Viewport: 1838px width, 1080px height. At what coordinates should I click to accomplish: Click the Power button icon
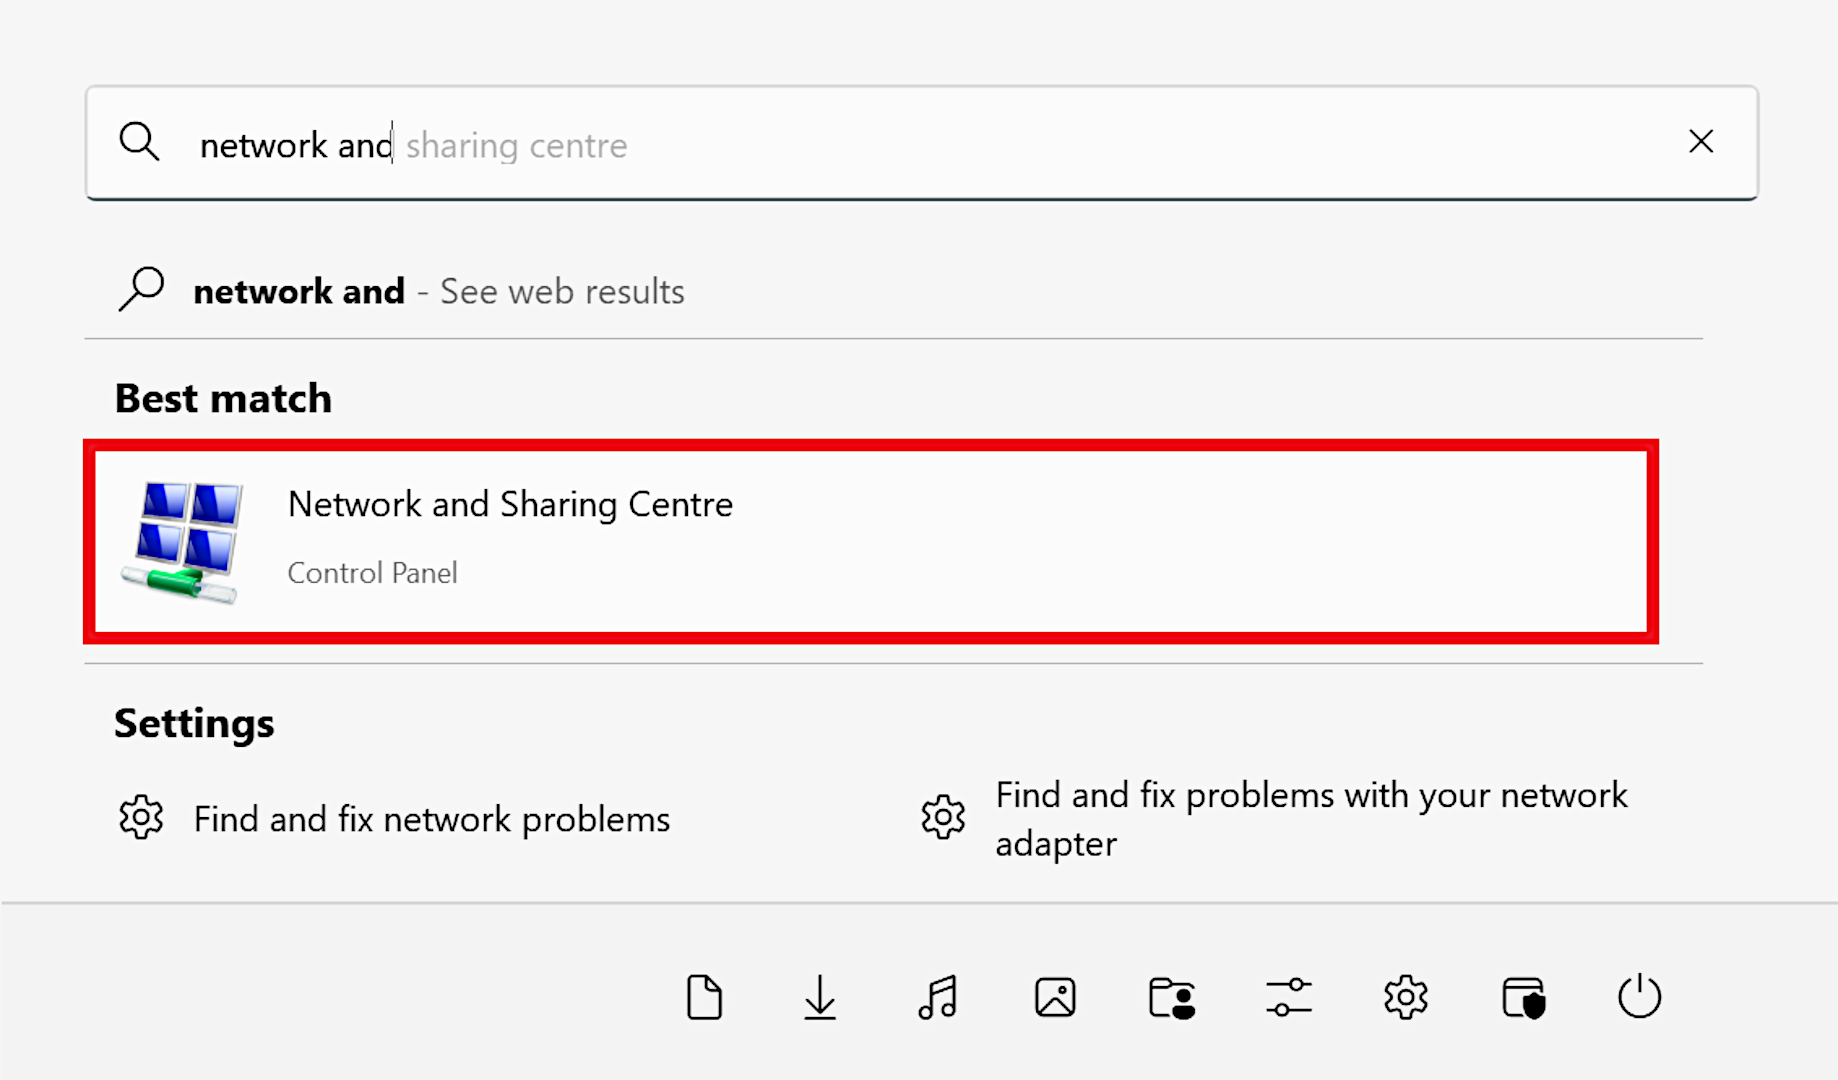1639,997
